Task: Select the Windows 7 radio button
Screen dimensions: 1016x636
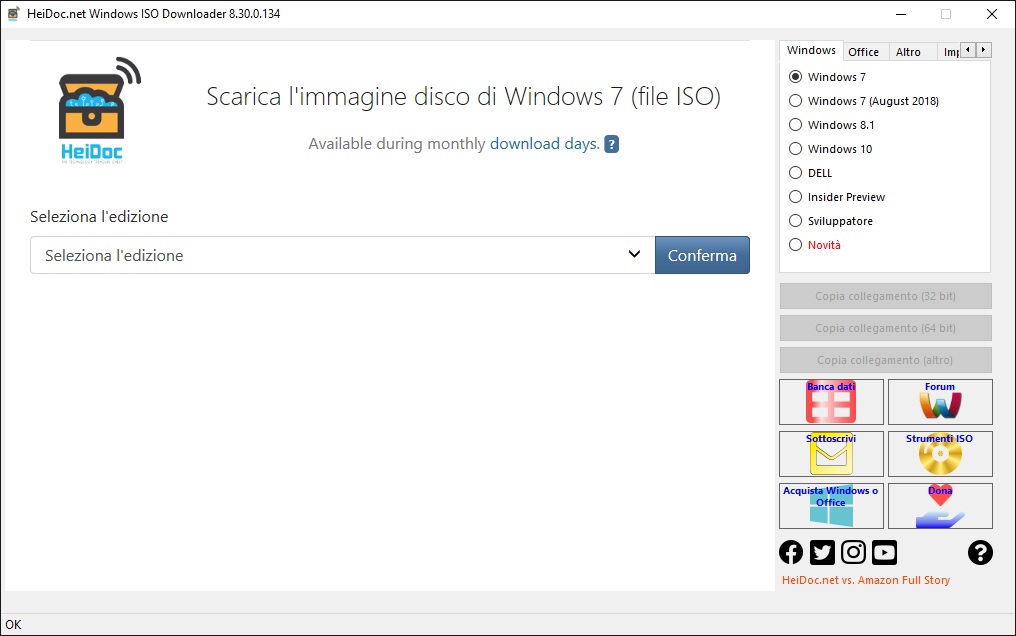Action: pyautogui.click(x=795, y=76)
